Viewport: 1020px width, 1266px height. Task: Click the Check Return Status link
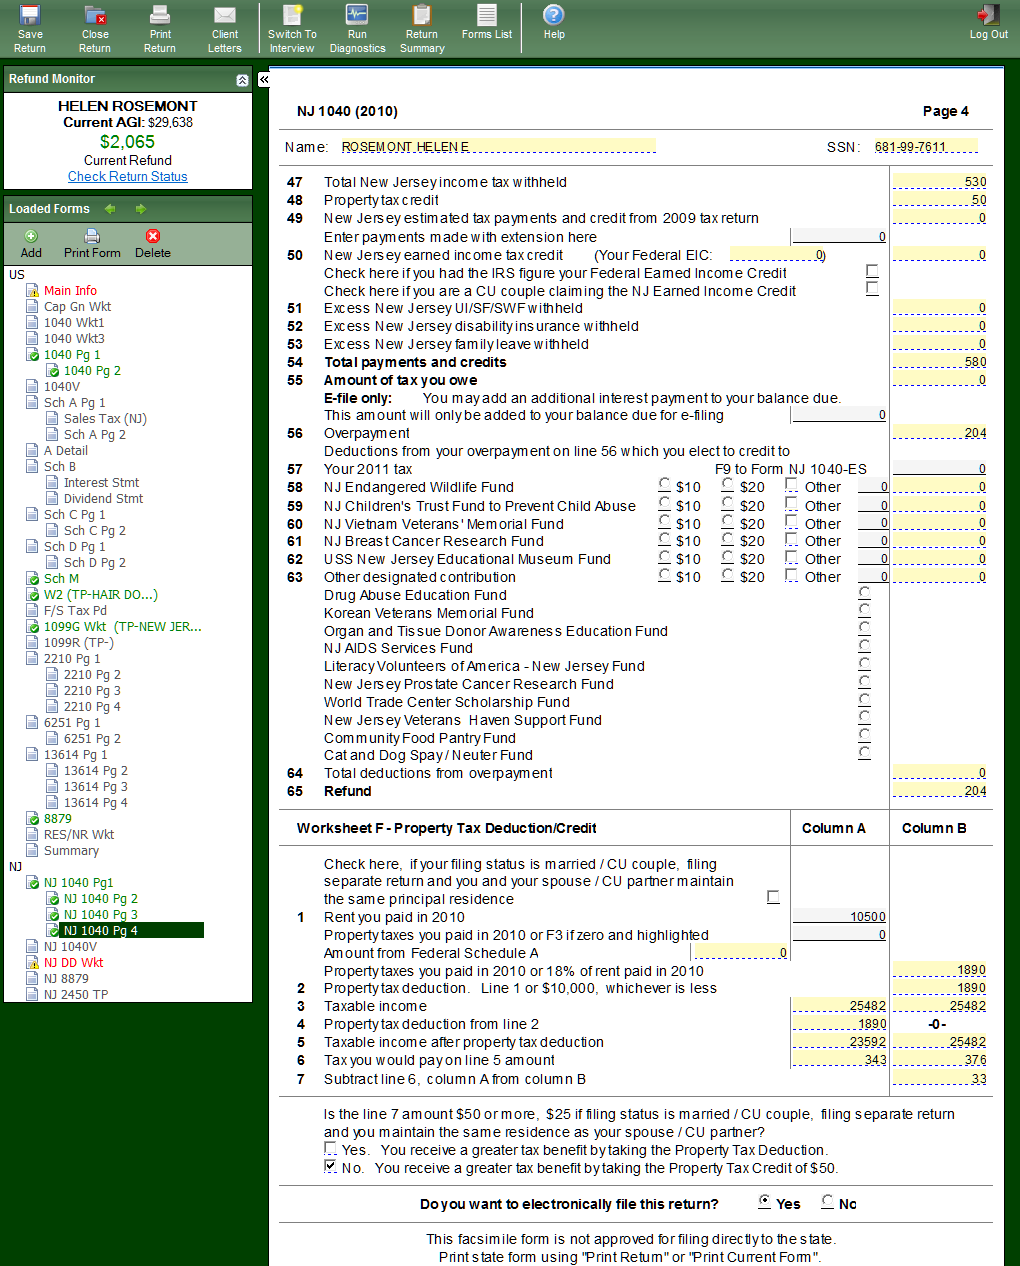pyautogui.click(x=127, y=177)
